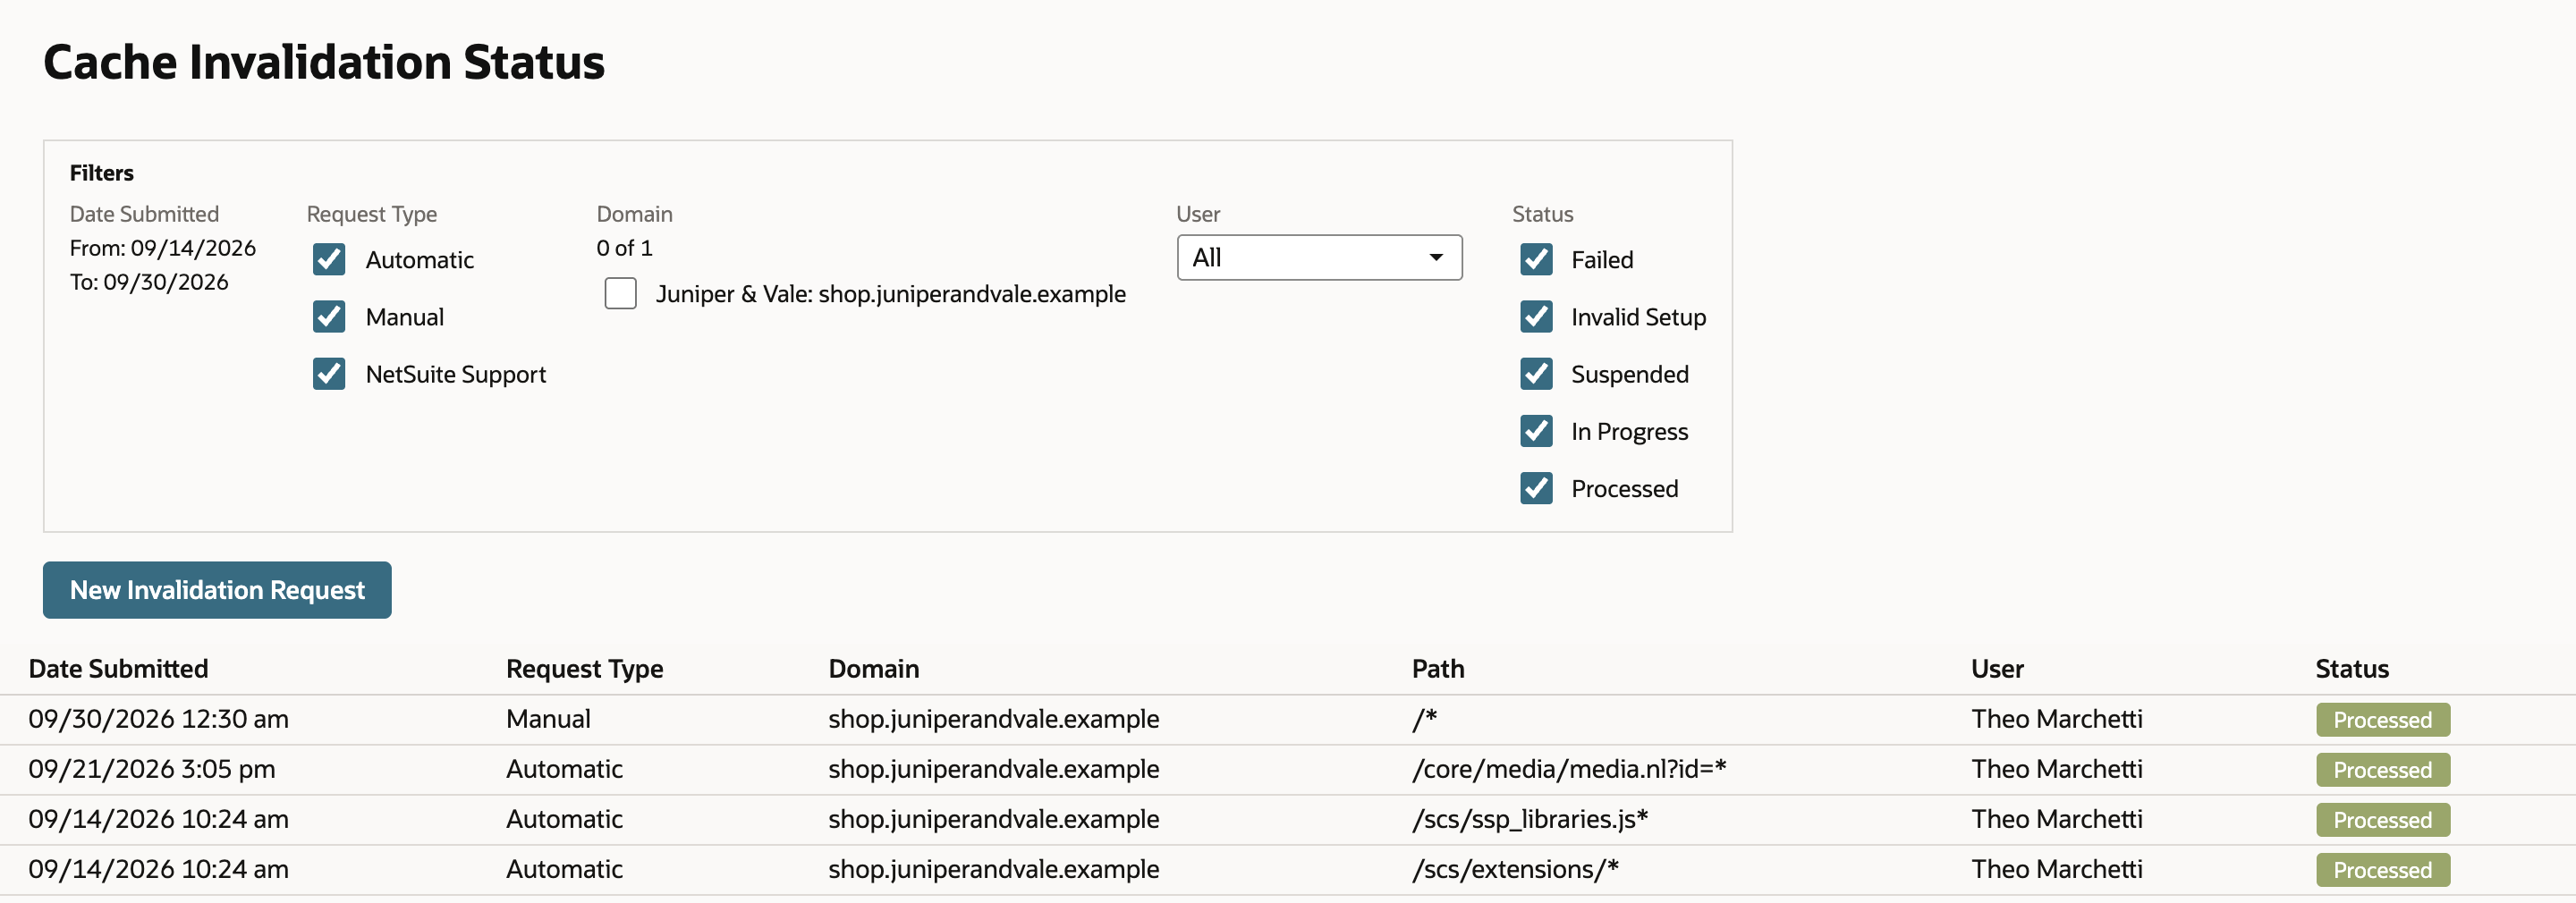
Task: Toggle the Processed status filter checkbox
Action: 1536,488
